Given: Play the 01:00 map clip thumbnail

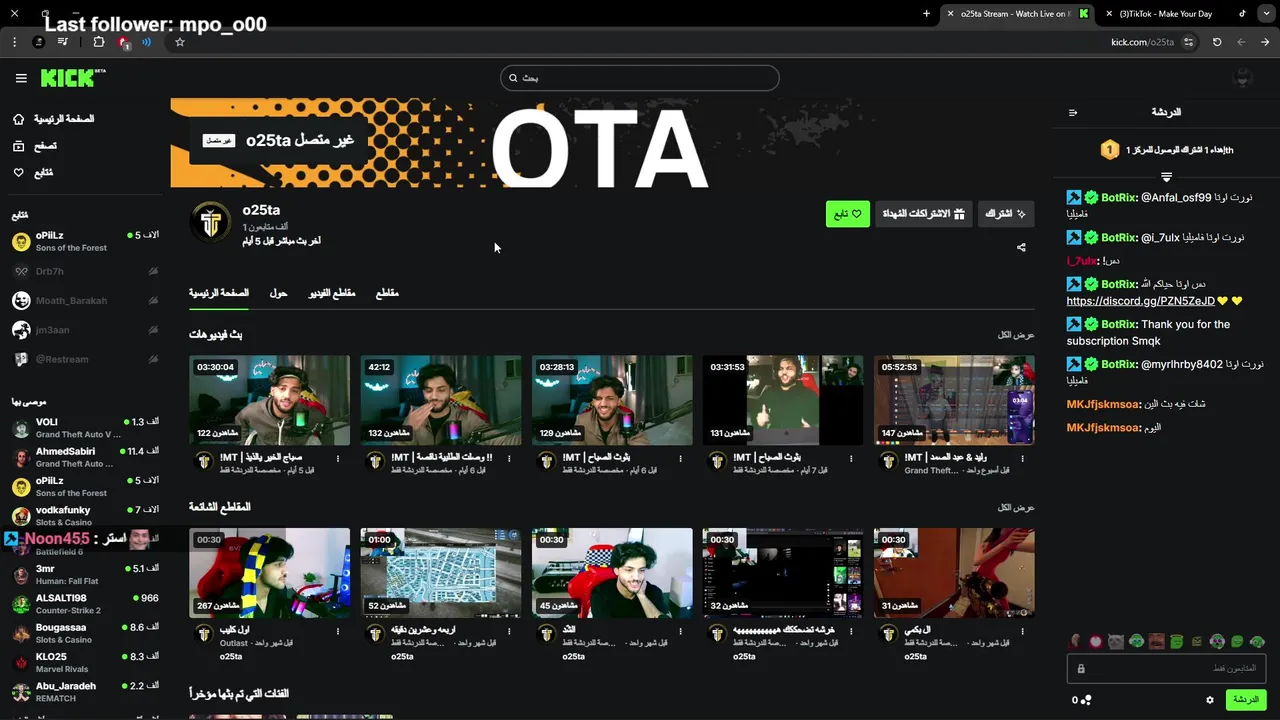Looking at the screenshot, I should tap(440, 573).
